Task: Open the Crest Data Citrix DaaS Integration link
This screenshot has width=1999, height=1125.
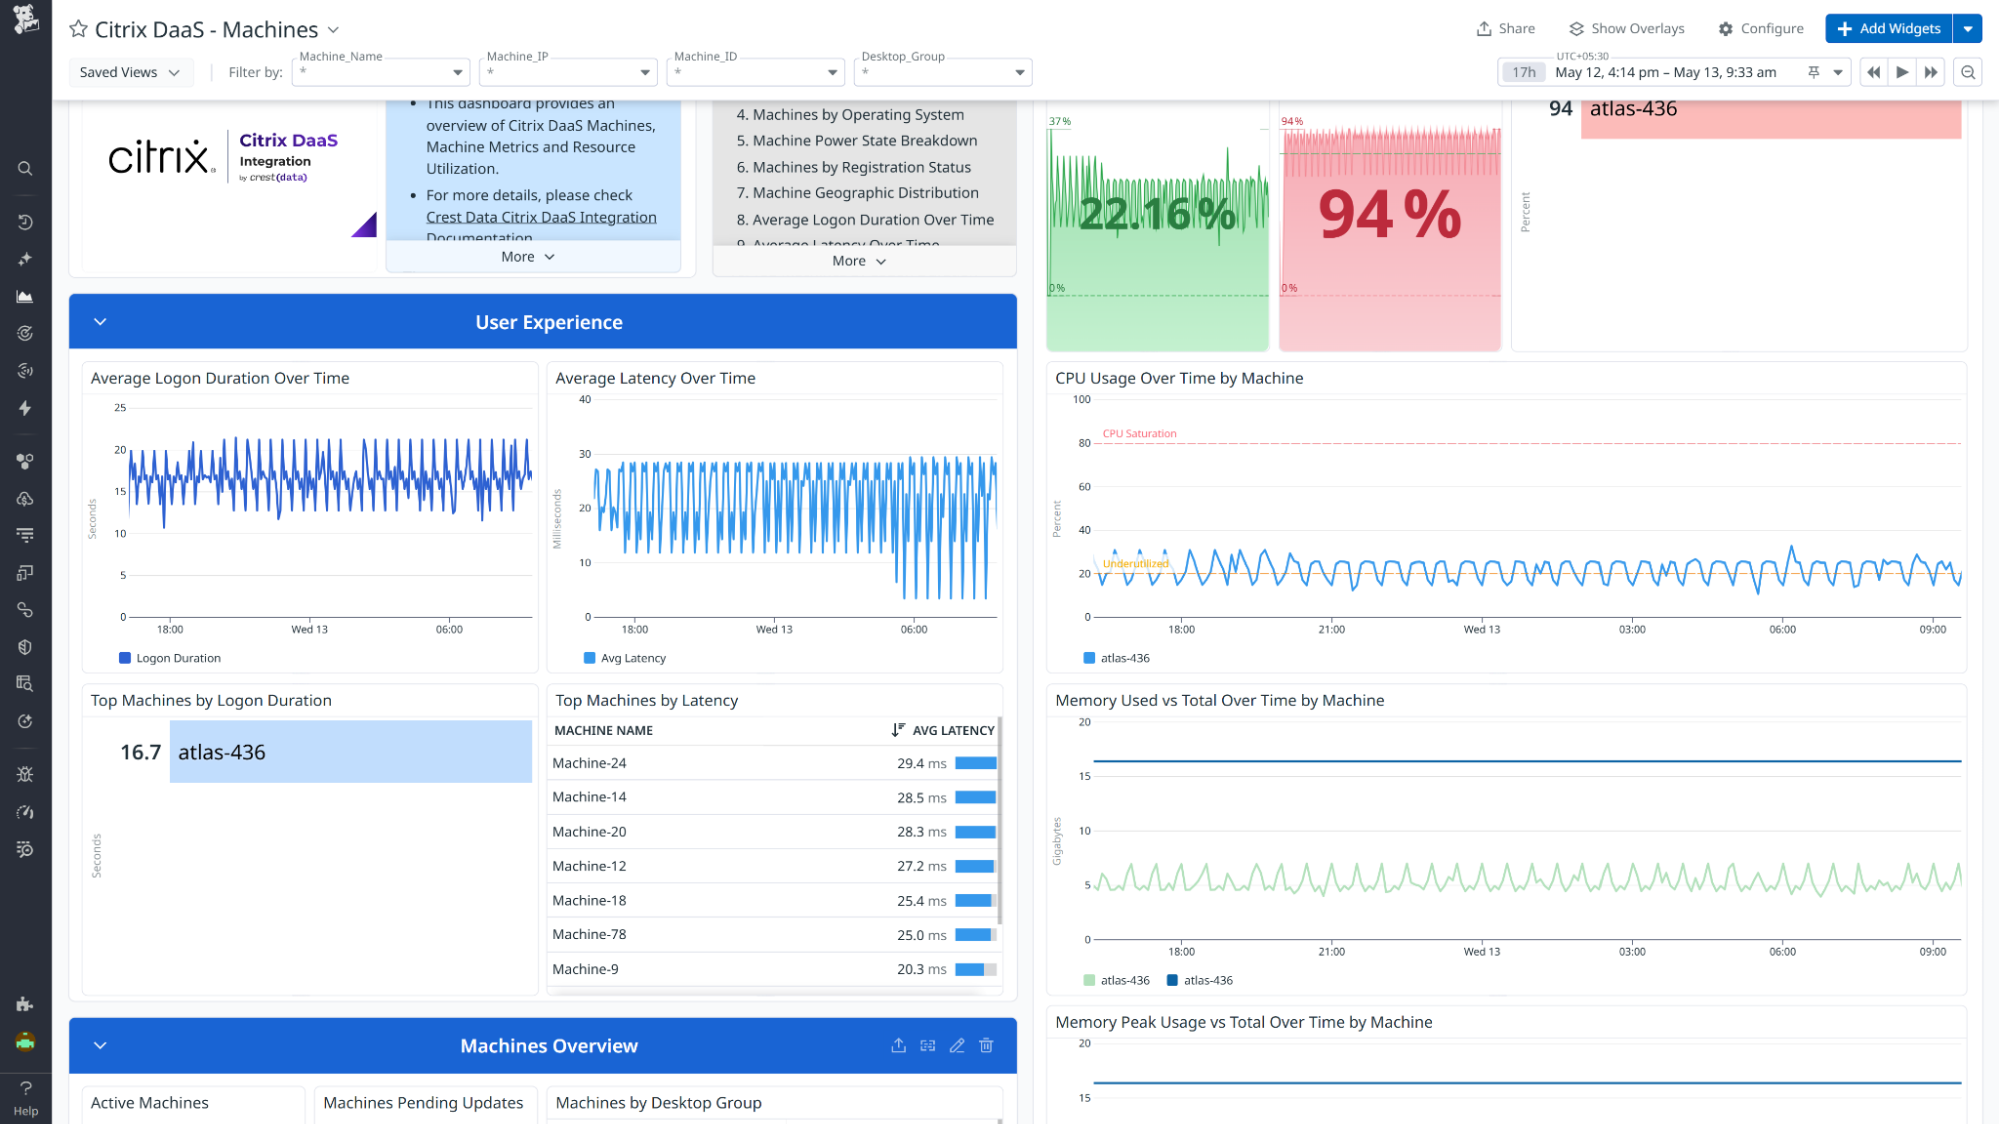Action: (x=541, y=217)
